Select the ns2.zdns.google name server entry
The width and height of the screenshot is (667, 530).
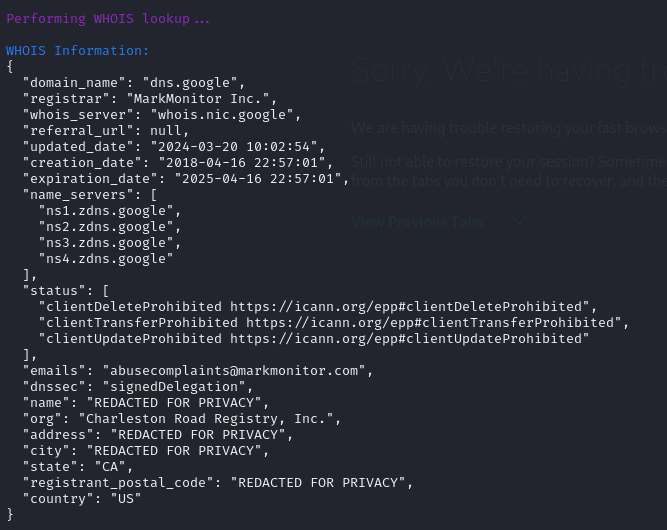pyautogui.click(x=106, y=227)
